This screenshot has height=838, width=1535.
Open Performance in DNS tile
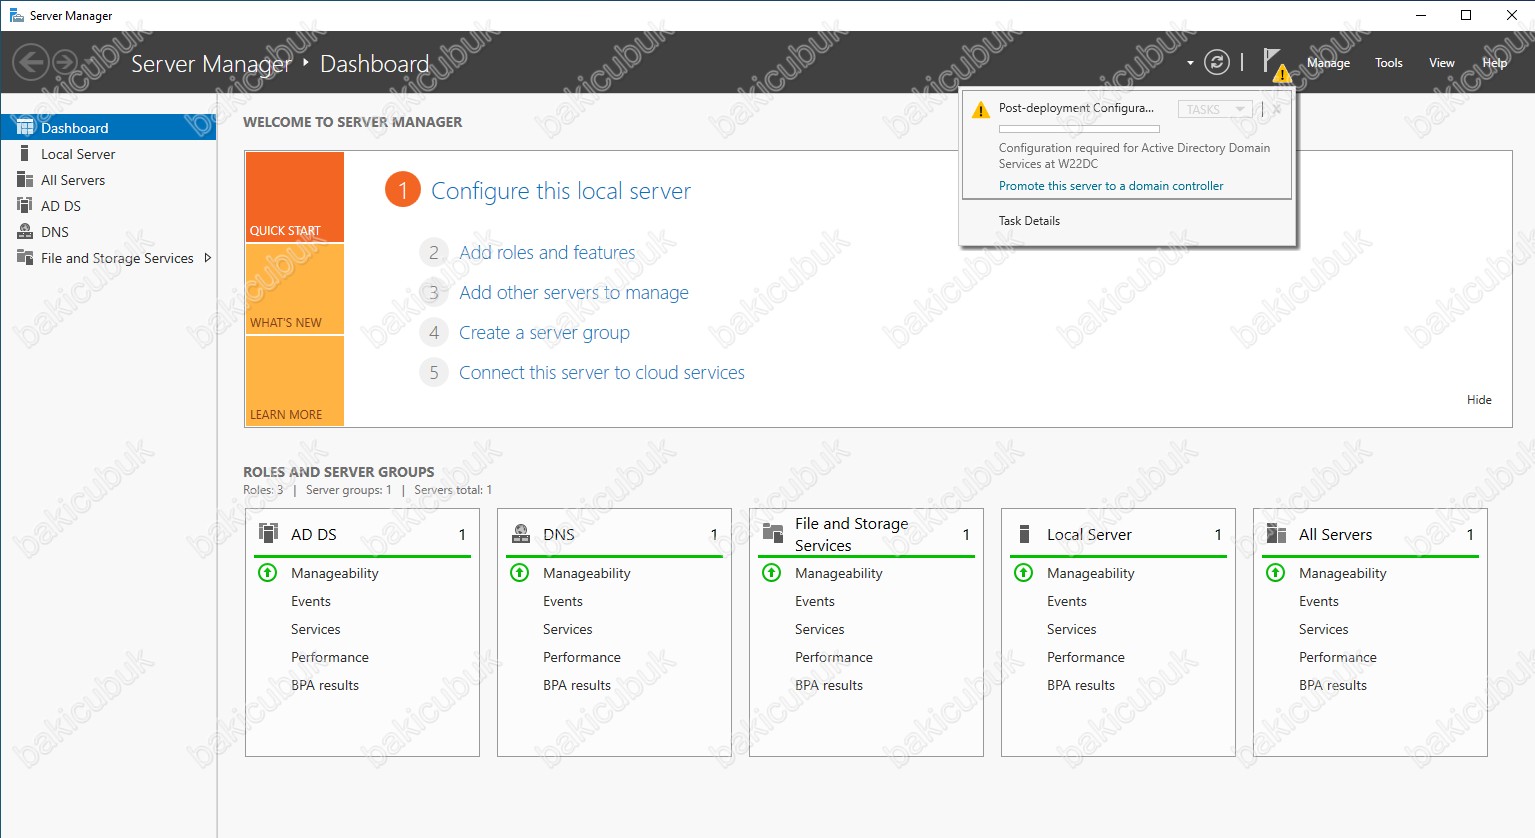pyautogui.click(x=582, y=657)
